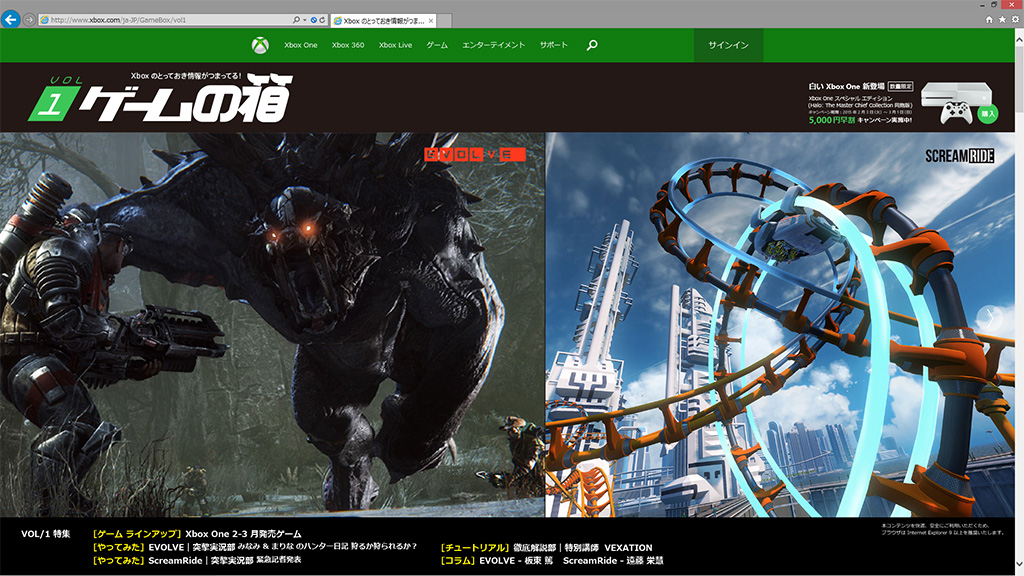Open a new blank tab
Screen dimensions: 1024x576
445,20
